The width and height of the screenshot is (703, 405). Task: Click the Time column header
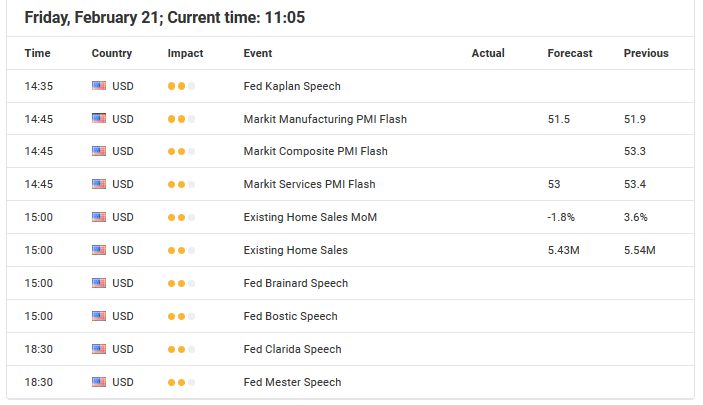(37, 53)
